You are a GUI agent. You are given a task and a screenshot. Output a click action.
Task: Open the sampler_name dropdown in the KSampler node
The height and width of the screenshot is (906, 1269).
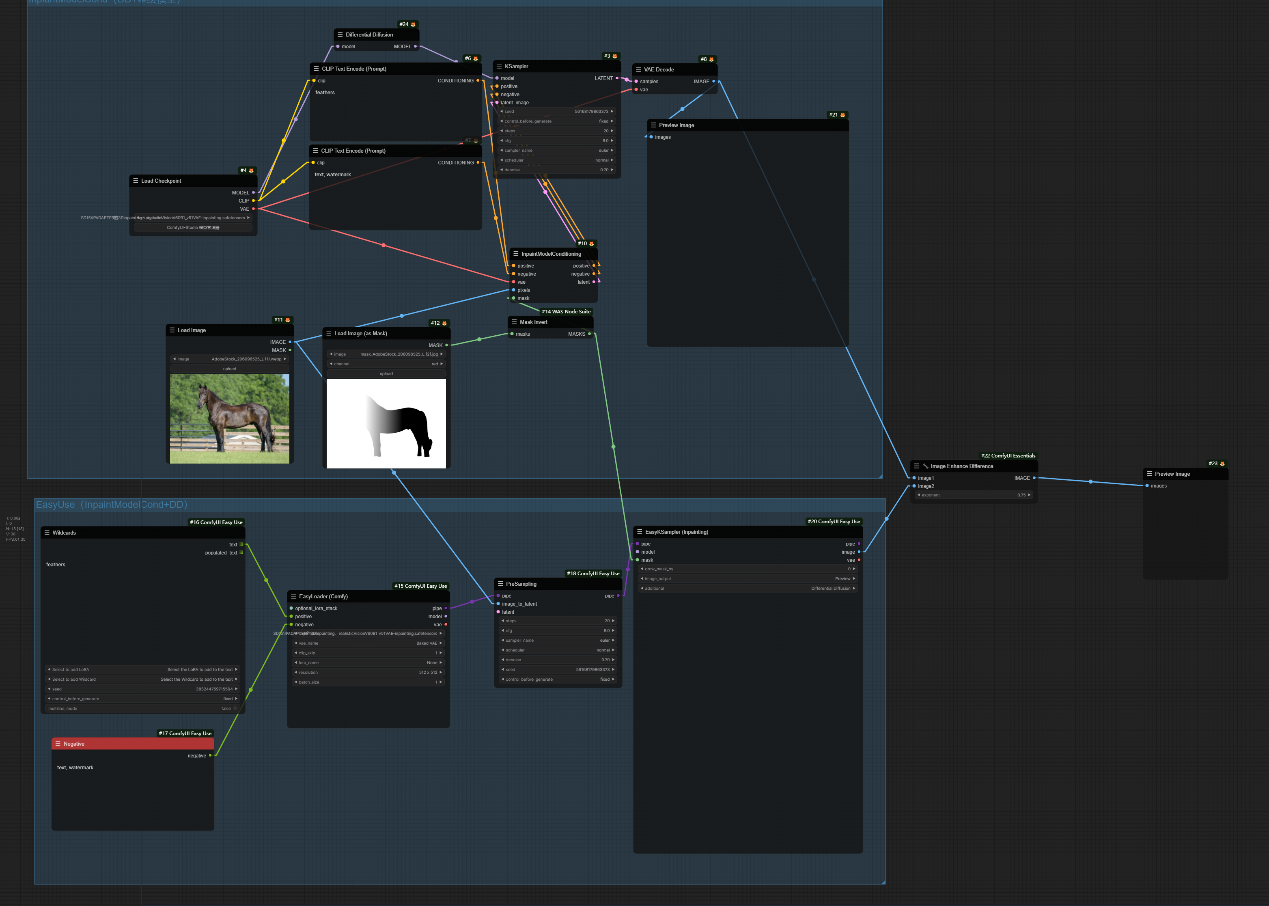click(x=556, y=150)
